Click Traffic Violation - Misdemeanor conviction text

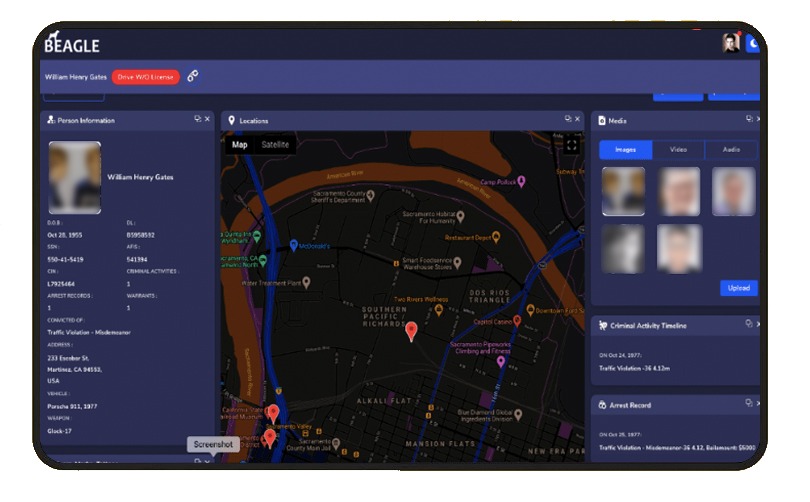point(89,333)
